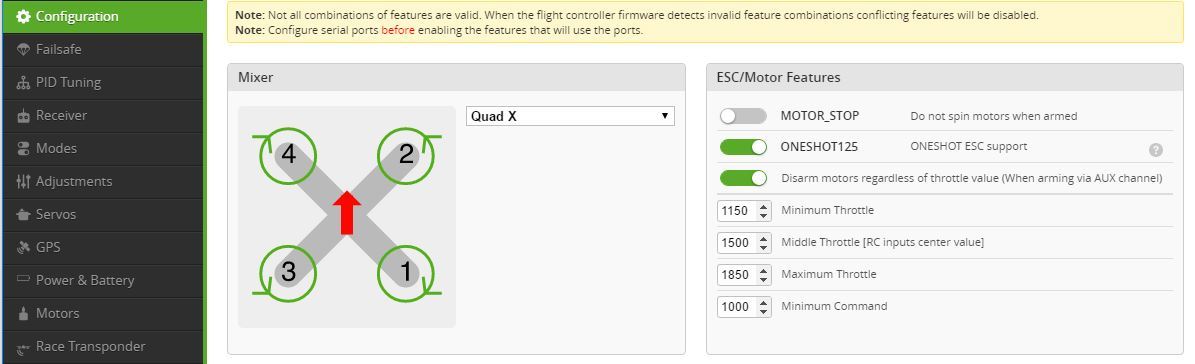Open the Failsafe tab parachute icon
This screenshot has width=1195, height=364.
23,49
